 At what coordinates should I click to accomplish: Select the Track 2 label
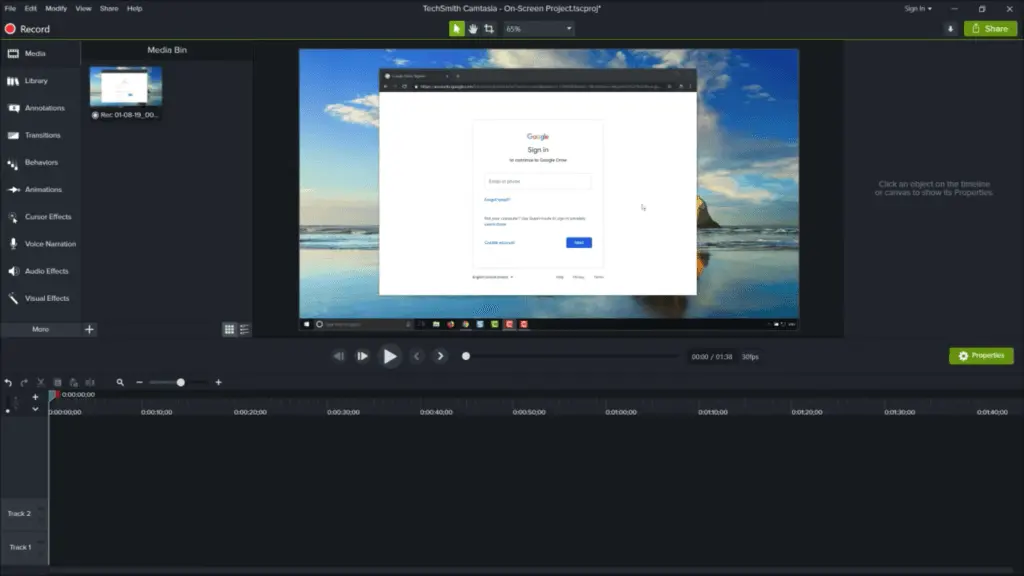[20, 514]
